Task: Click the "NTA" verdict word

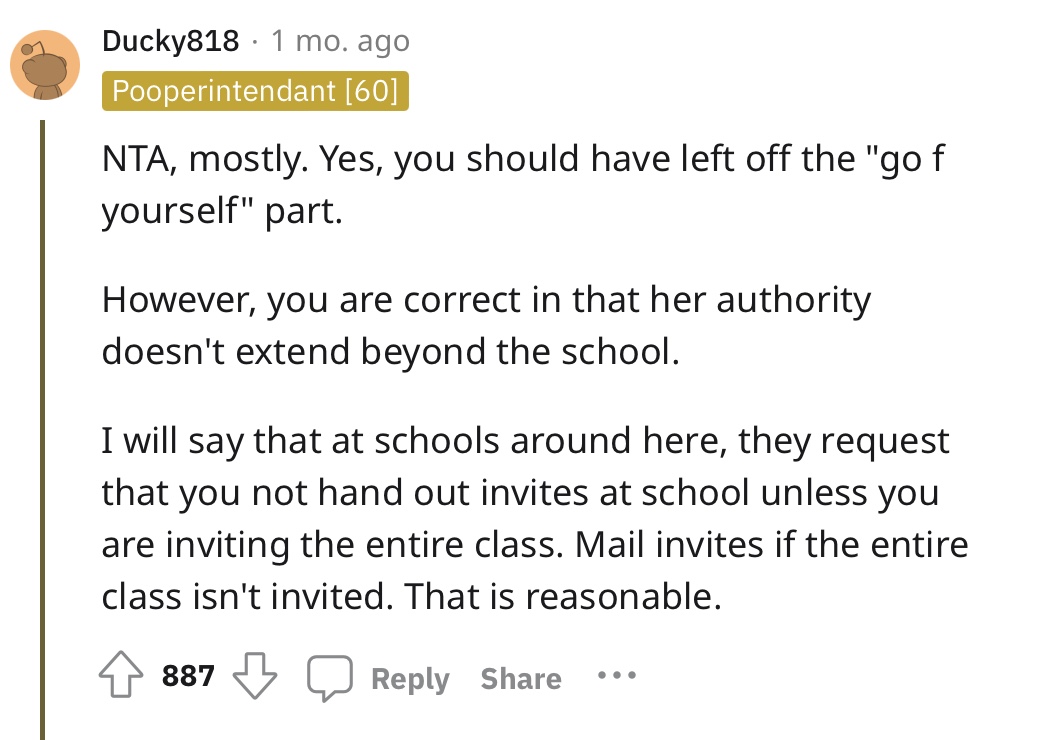Action: [x=139, y=159]
